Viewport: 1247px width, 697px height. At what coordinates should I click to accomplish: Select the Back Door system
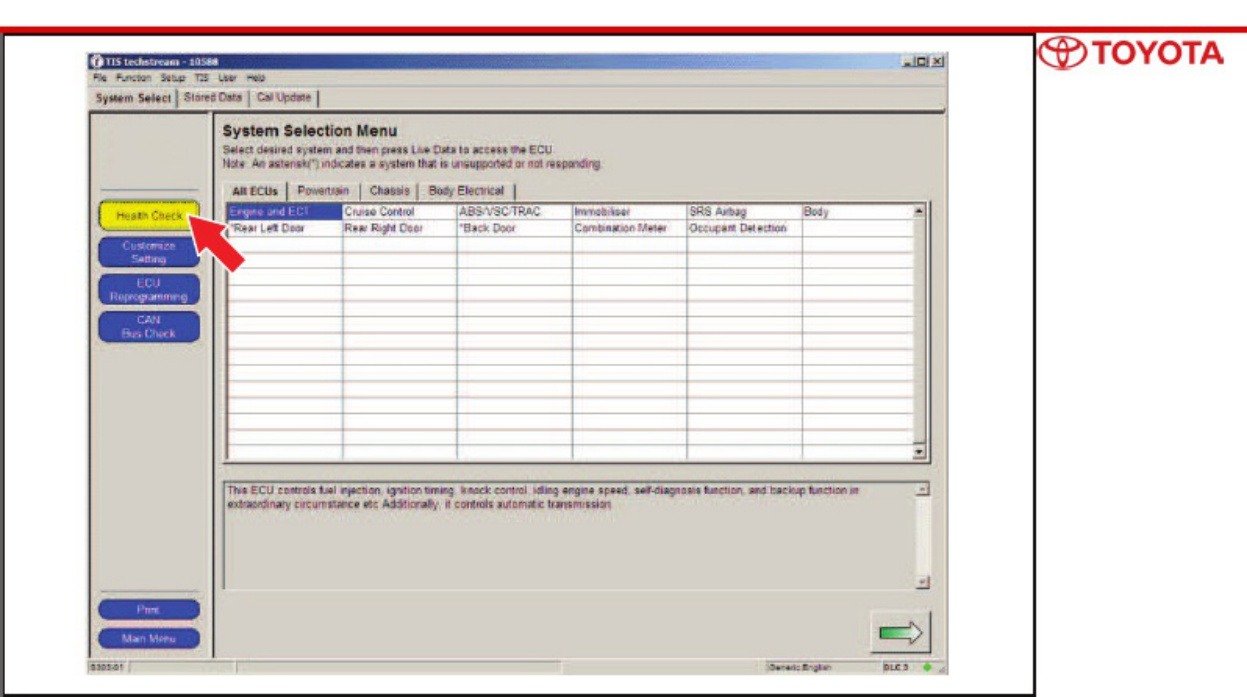coord(515,228)
